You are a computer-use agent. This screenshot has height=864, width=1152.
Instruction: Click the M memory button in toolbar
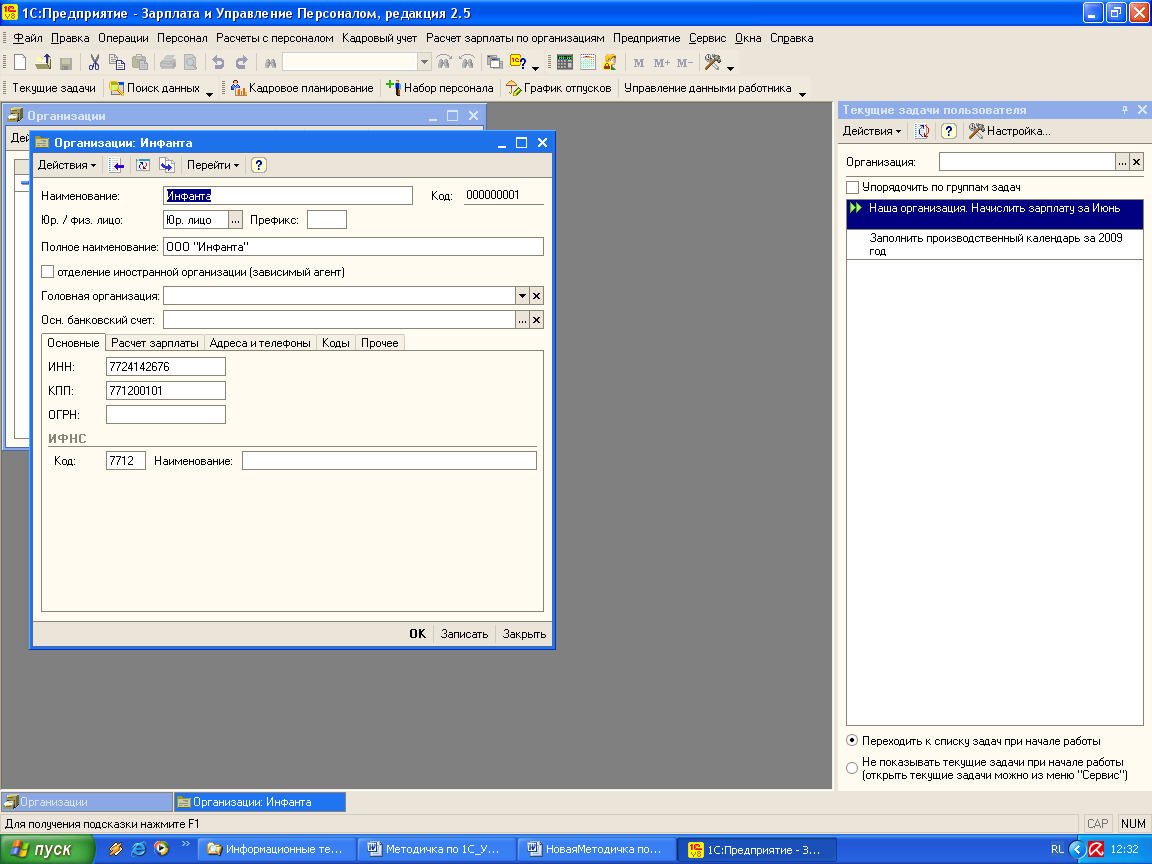point(638,63)
